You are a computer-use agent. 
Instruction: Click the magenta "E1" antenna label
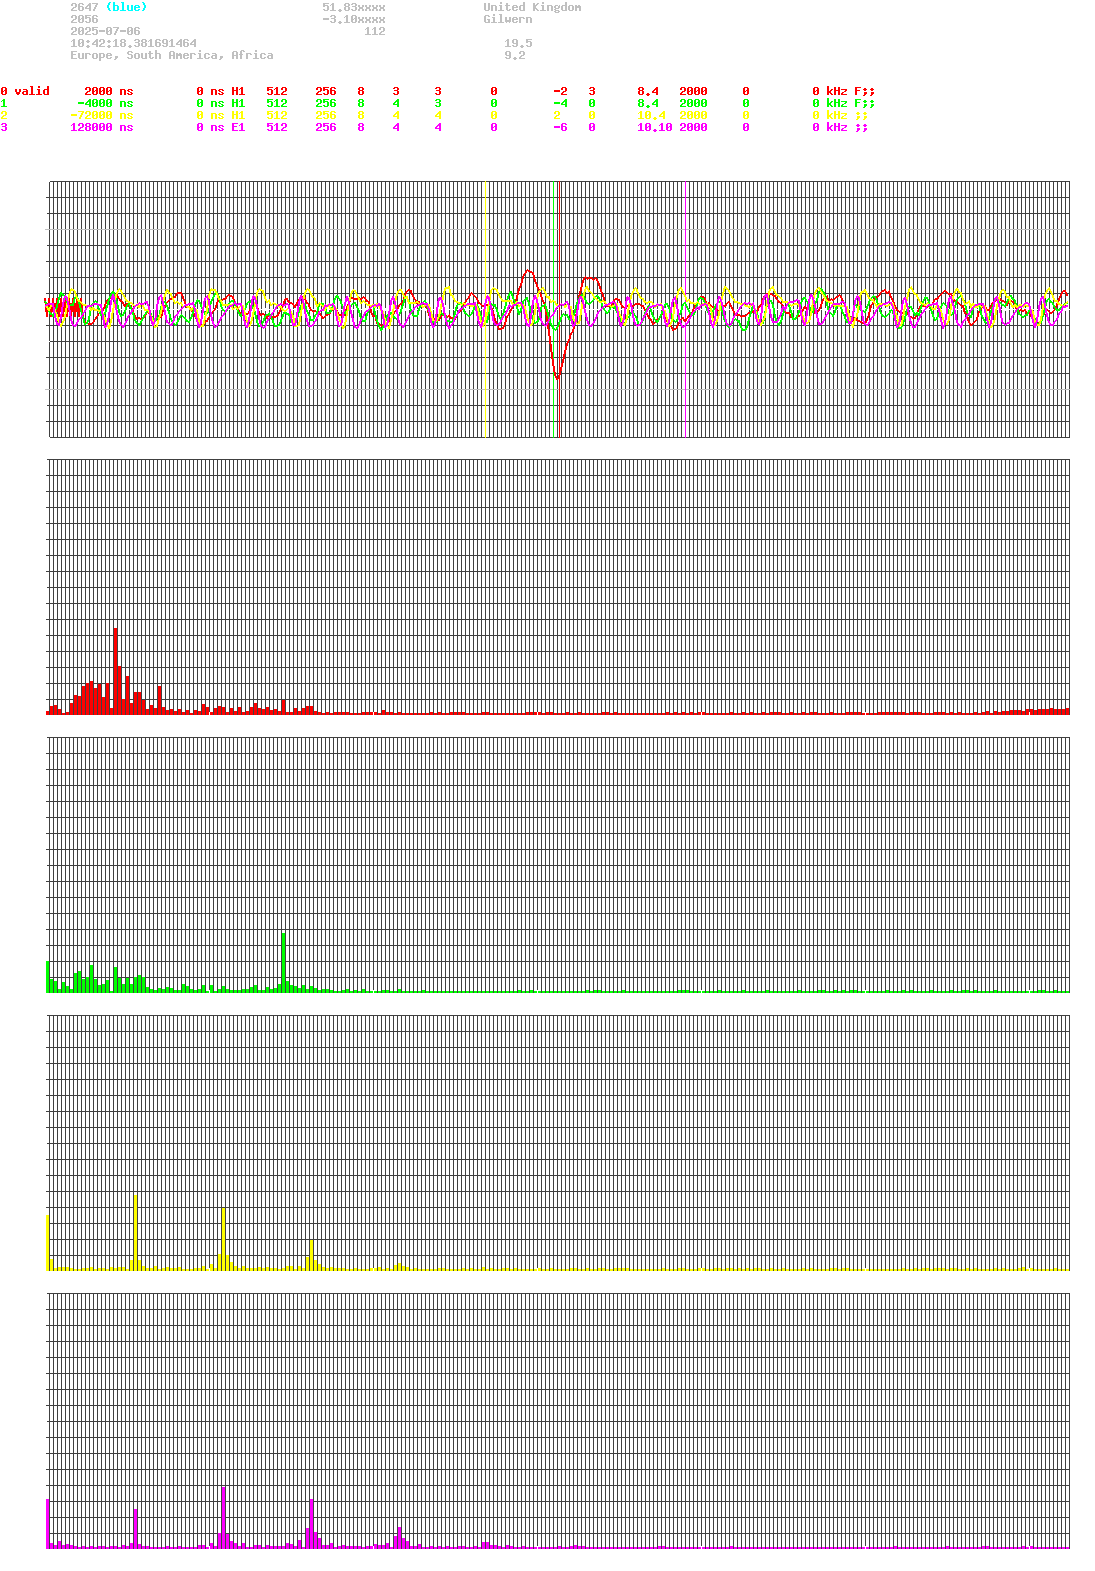[238, 127]
